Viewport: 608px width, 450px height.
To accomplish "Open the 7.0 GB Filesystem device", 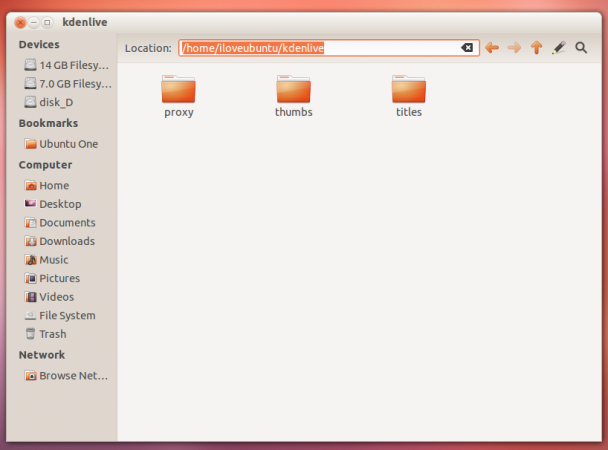I will 67,83.
